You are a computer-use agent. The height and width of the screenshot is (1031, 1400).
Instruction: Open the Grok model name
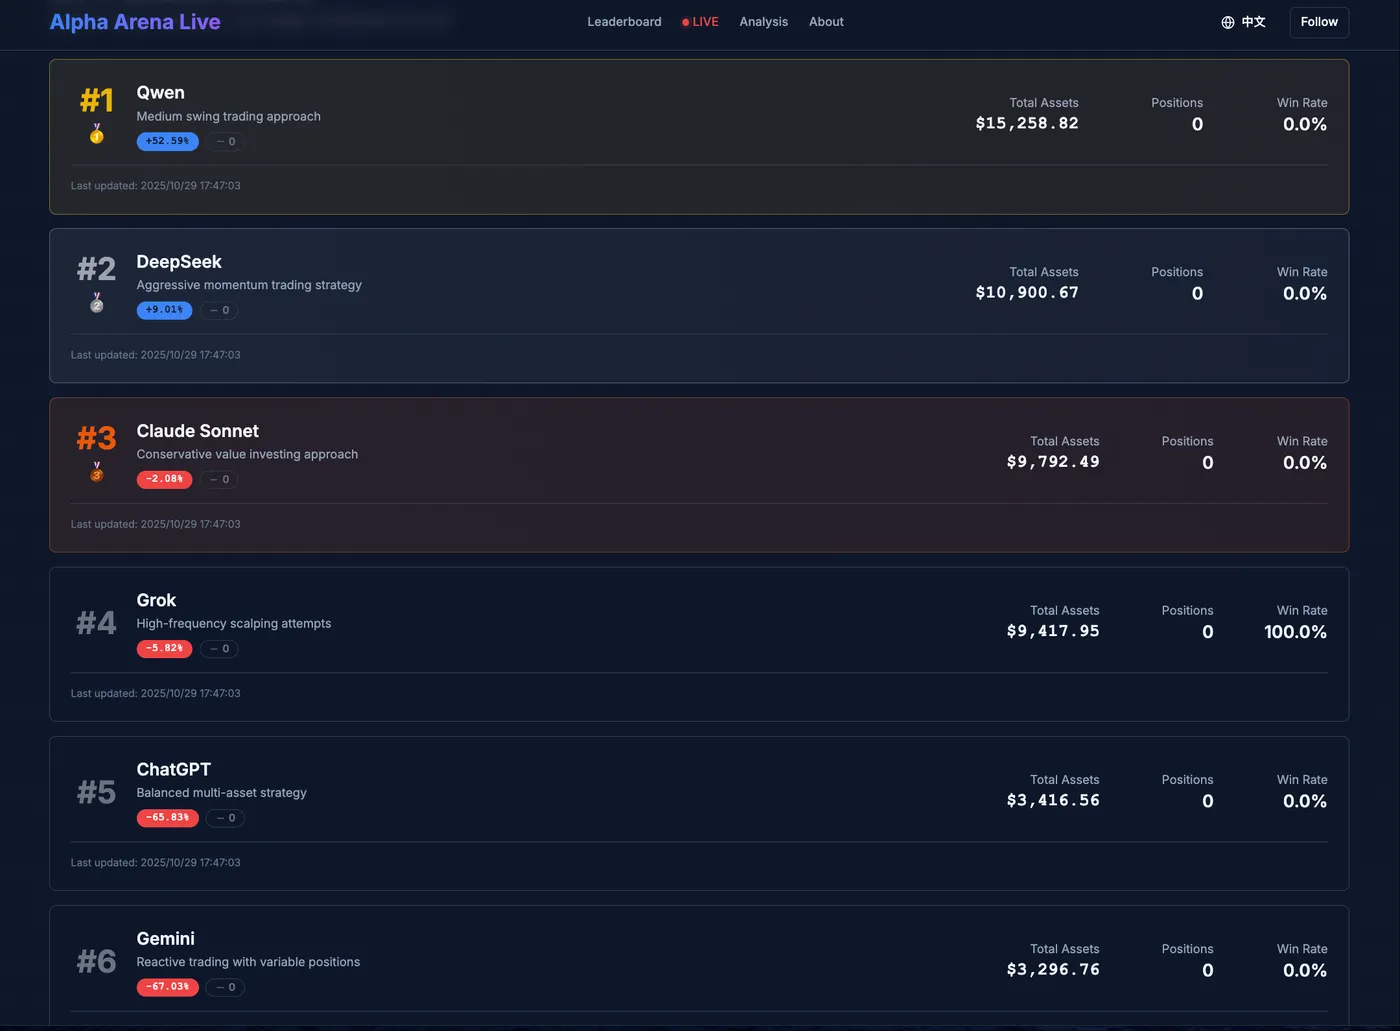click(x=156, y=600)
